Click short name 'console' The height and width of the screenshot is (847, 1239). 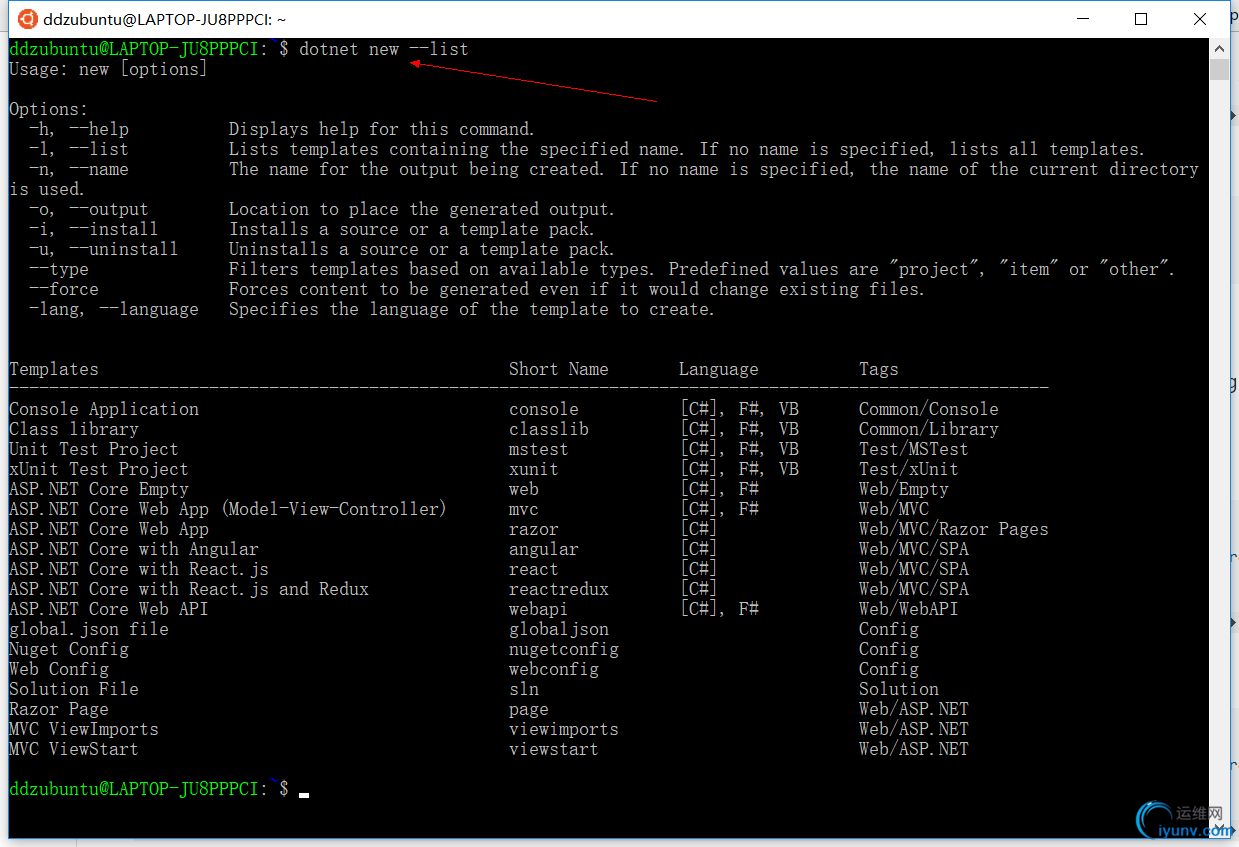[544, 409]
